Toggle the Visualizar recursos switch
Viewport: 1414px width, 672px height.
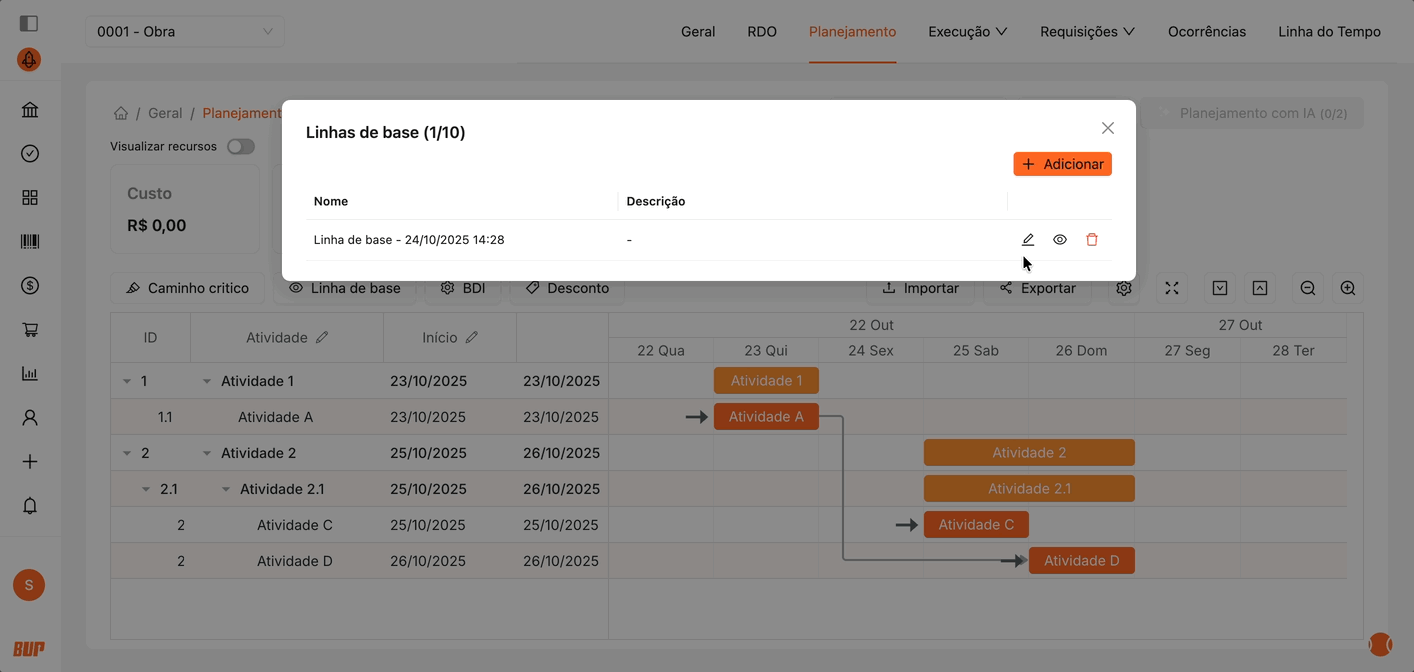240,146
